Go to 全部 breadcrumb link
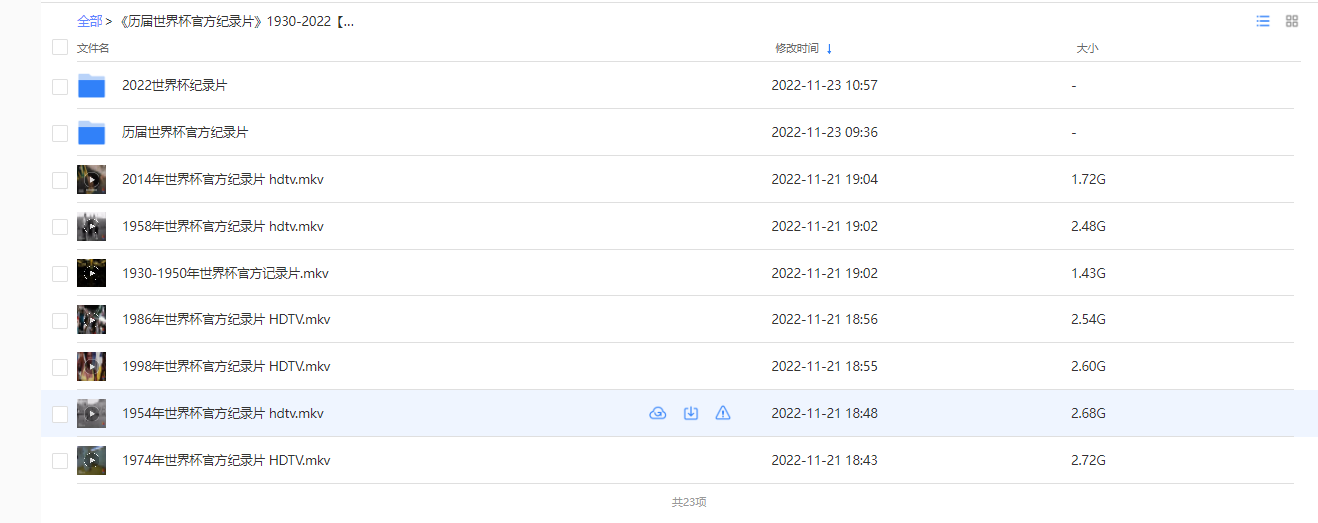Screen dimensions: 1318x523 89,21
